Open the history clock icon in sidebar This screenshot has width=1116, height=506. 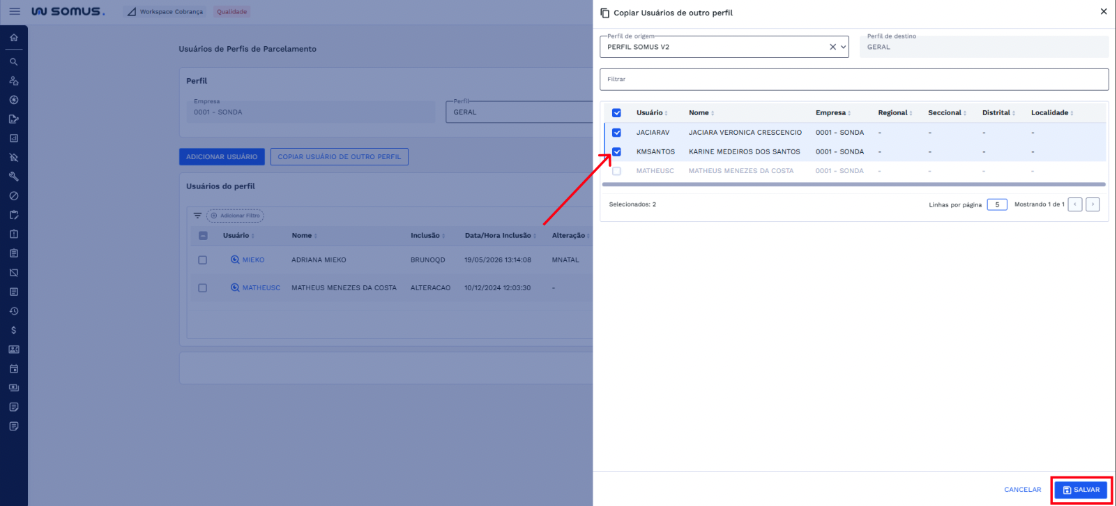[14, 311]
